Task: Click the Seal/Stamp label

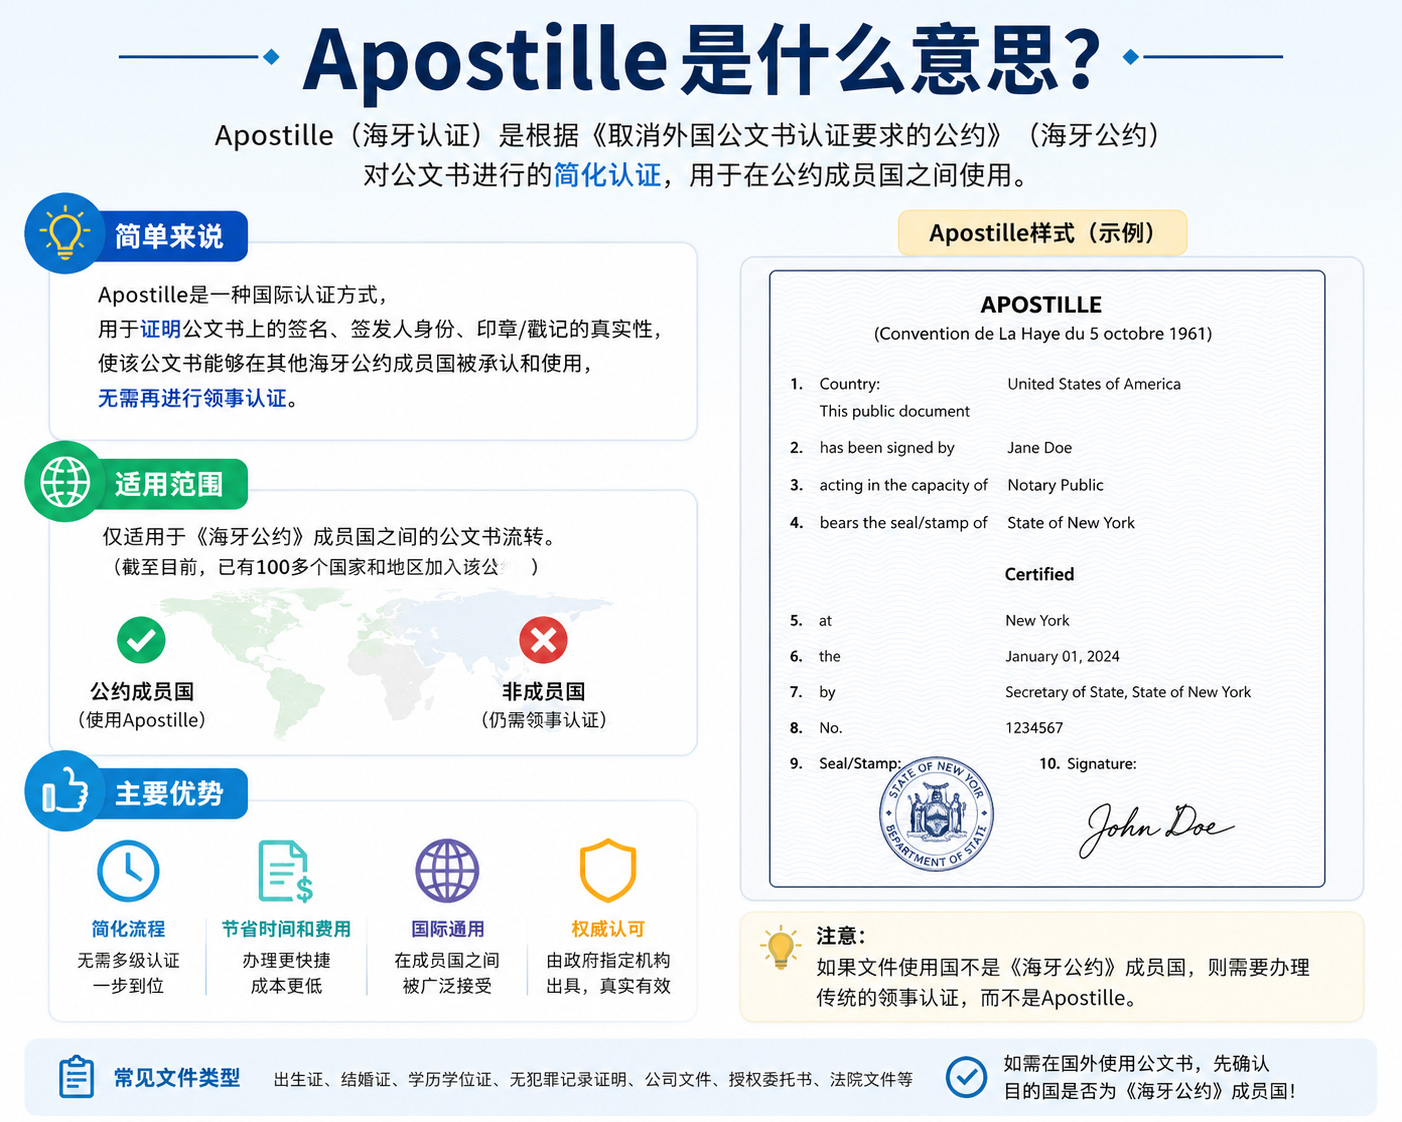Action: coord(860,764)
